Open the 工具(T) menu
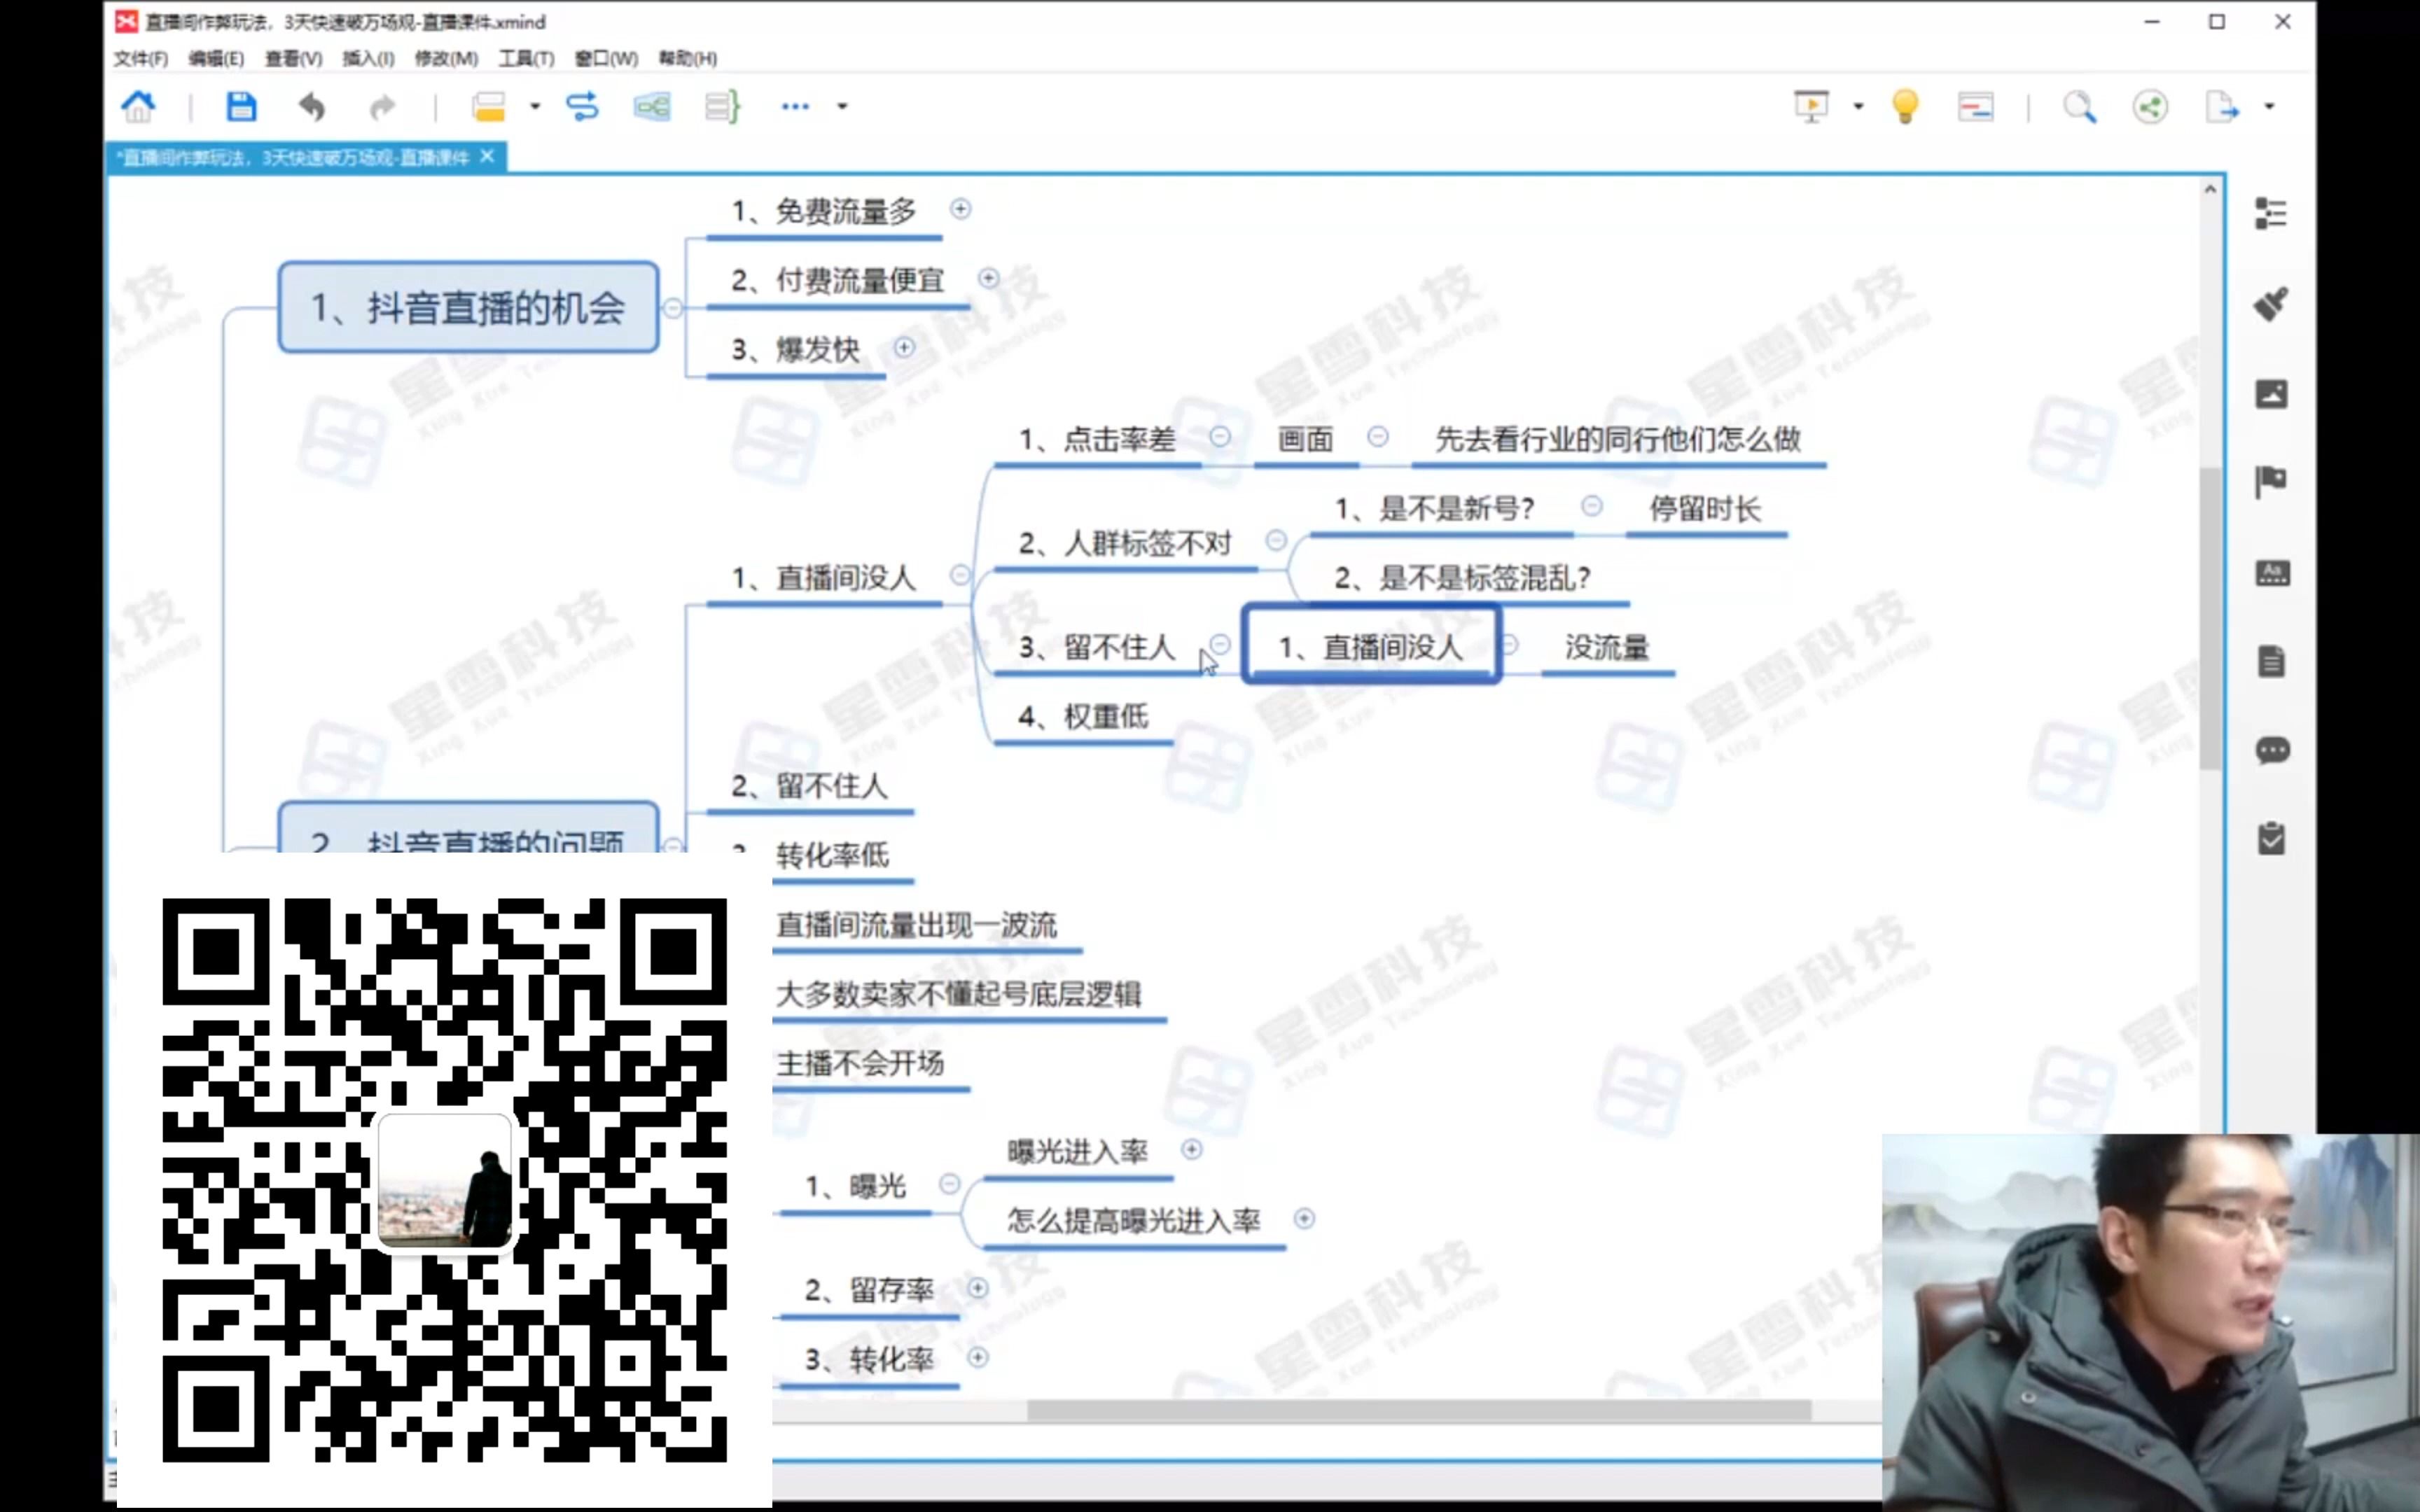2420x1512 pixels. coord(526,58)
